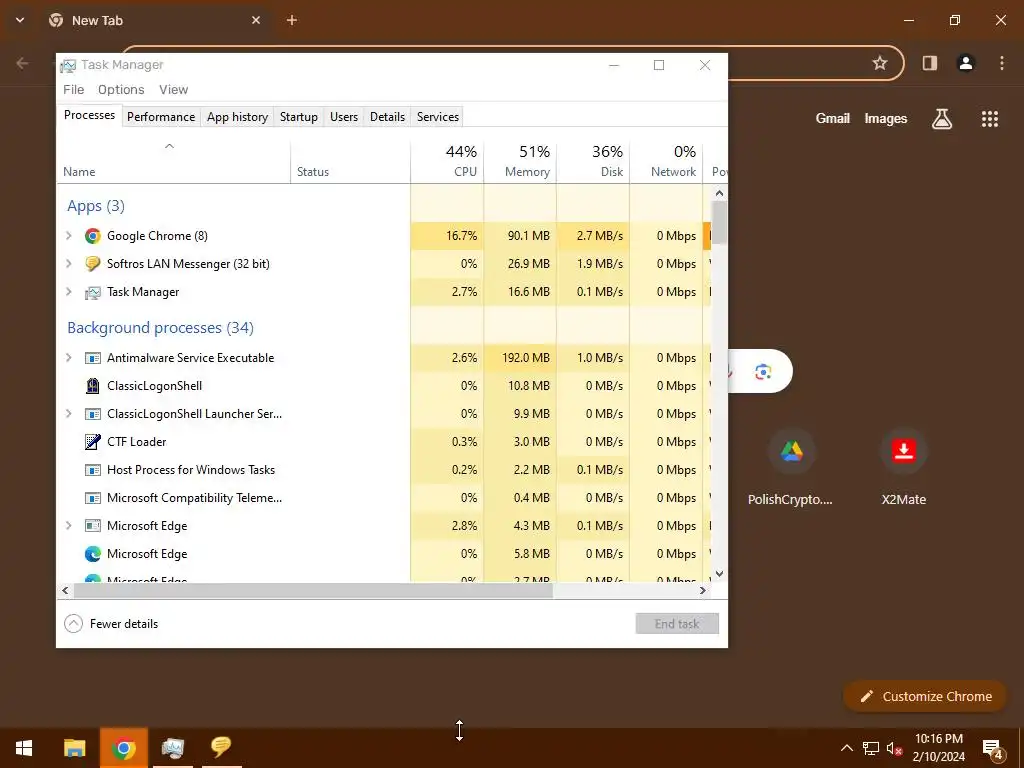Open Windows Start menu
The width and height of the screenshot is (1024, 768).
24,748
